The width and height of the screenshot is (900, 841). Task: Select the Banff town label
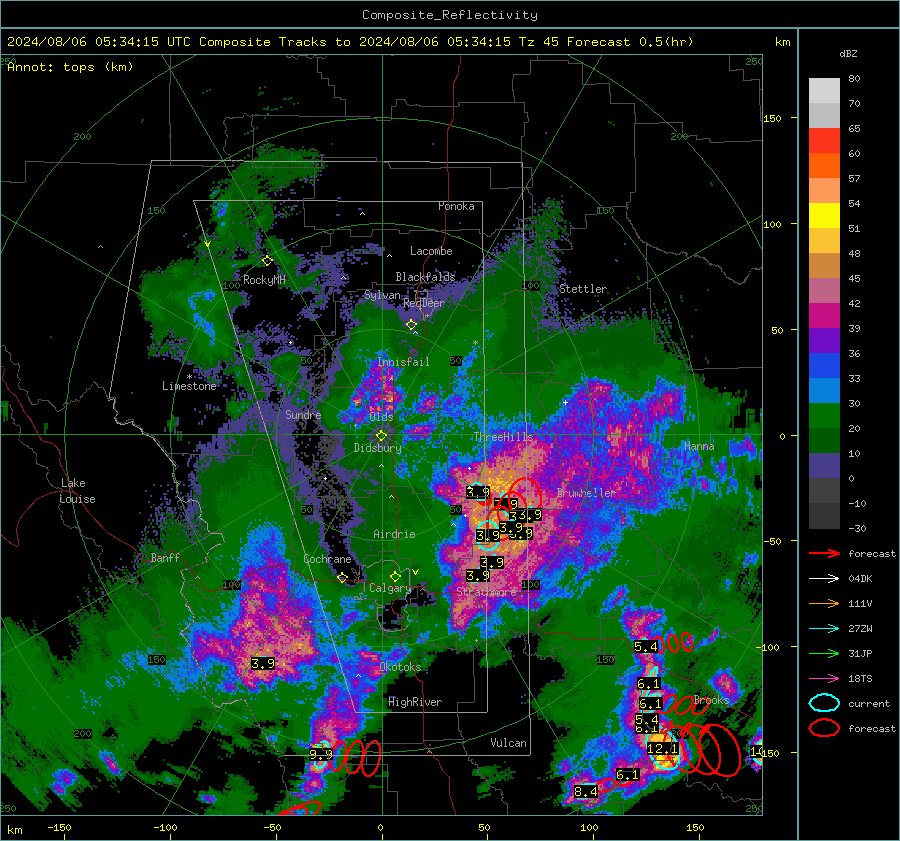point(165,557)
